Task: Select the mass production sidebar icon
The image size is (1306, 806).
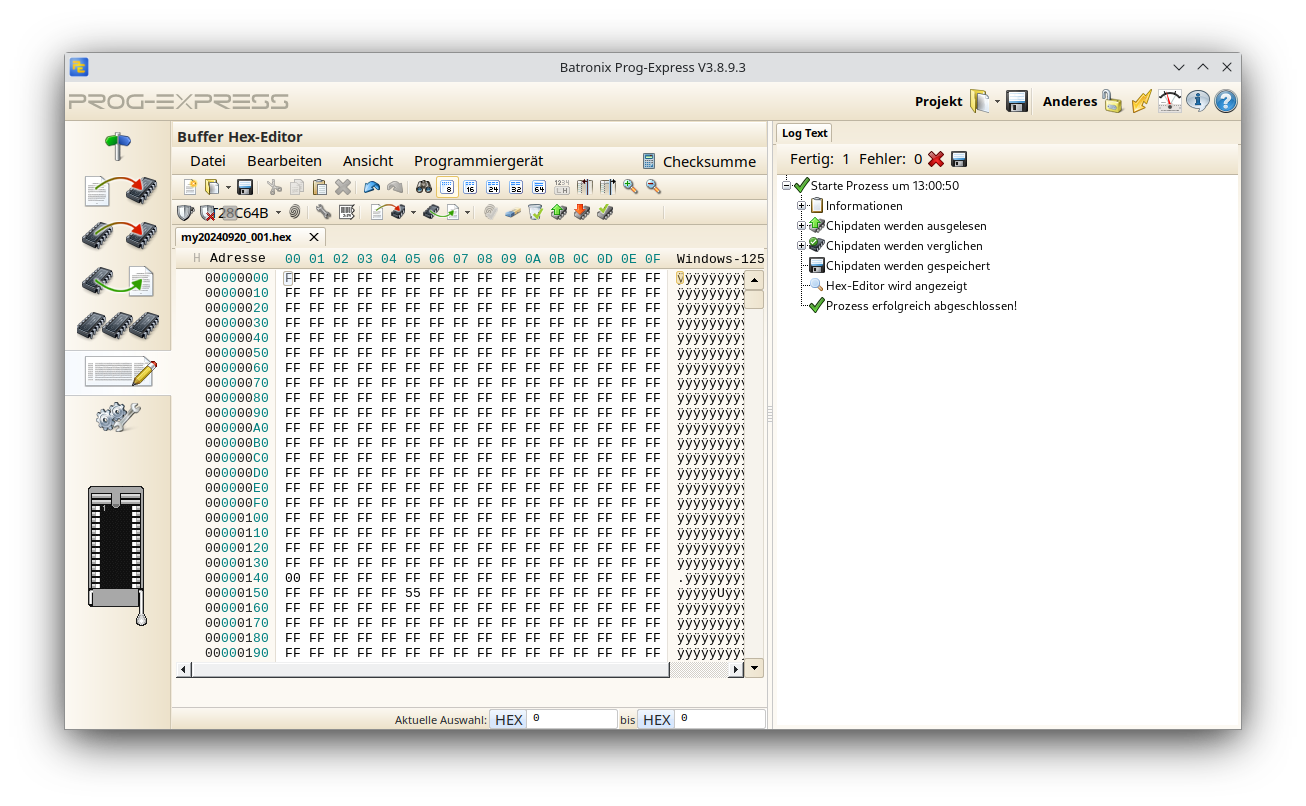Action: (118, 324)
